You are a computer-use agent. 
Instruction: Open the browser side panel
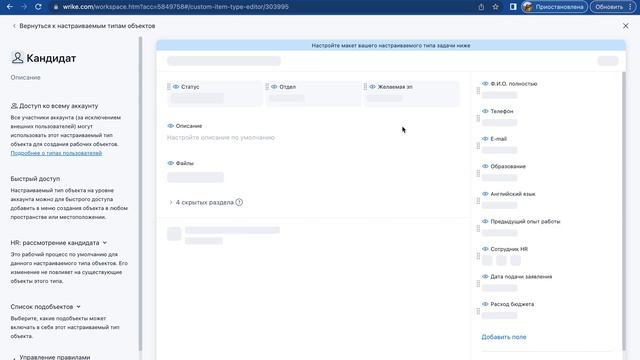513,7
